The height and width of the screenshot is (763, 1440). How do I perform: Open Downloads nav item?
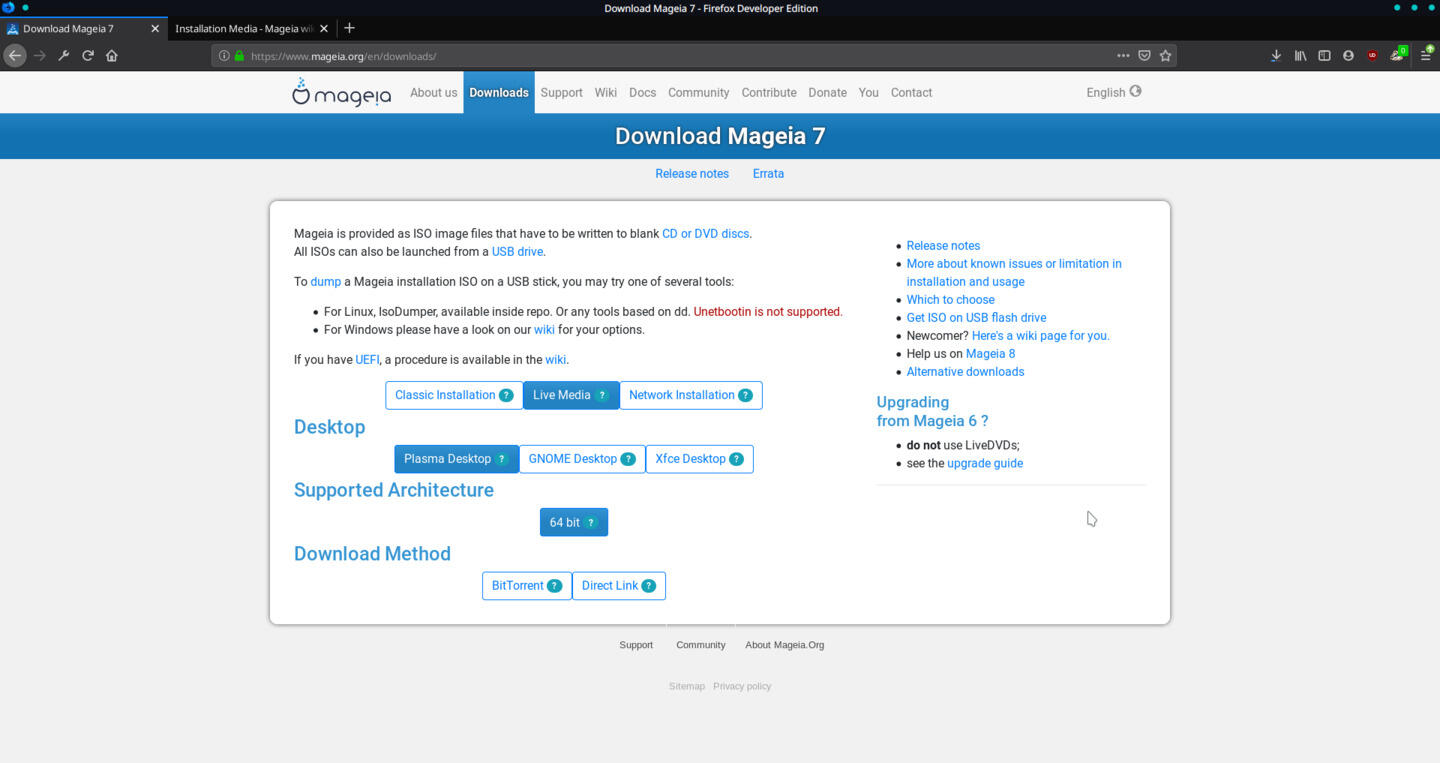click(499, 92)
